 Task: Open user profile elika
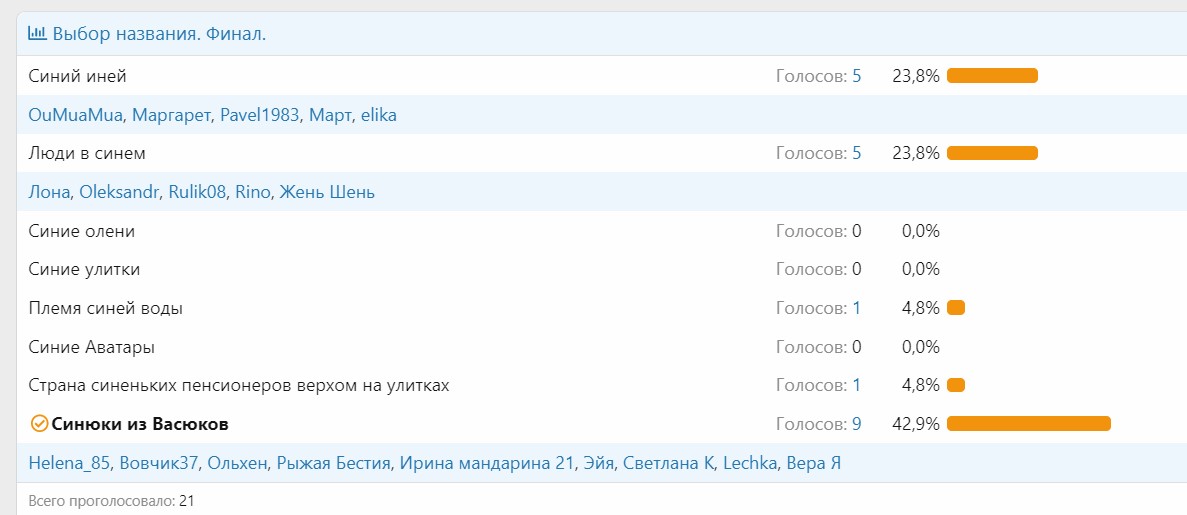coord(378,115)
